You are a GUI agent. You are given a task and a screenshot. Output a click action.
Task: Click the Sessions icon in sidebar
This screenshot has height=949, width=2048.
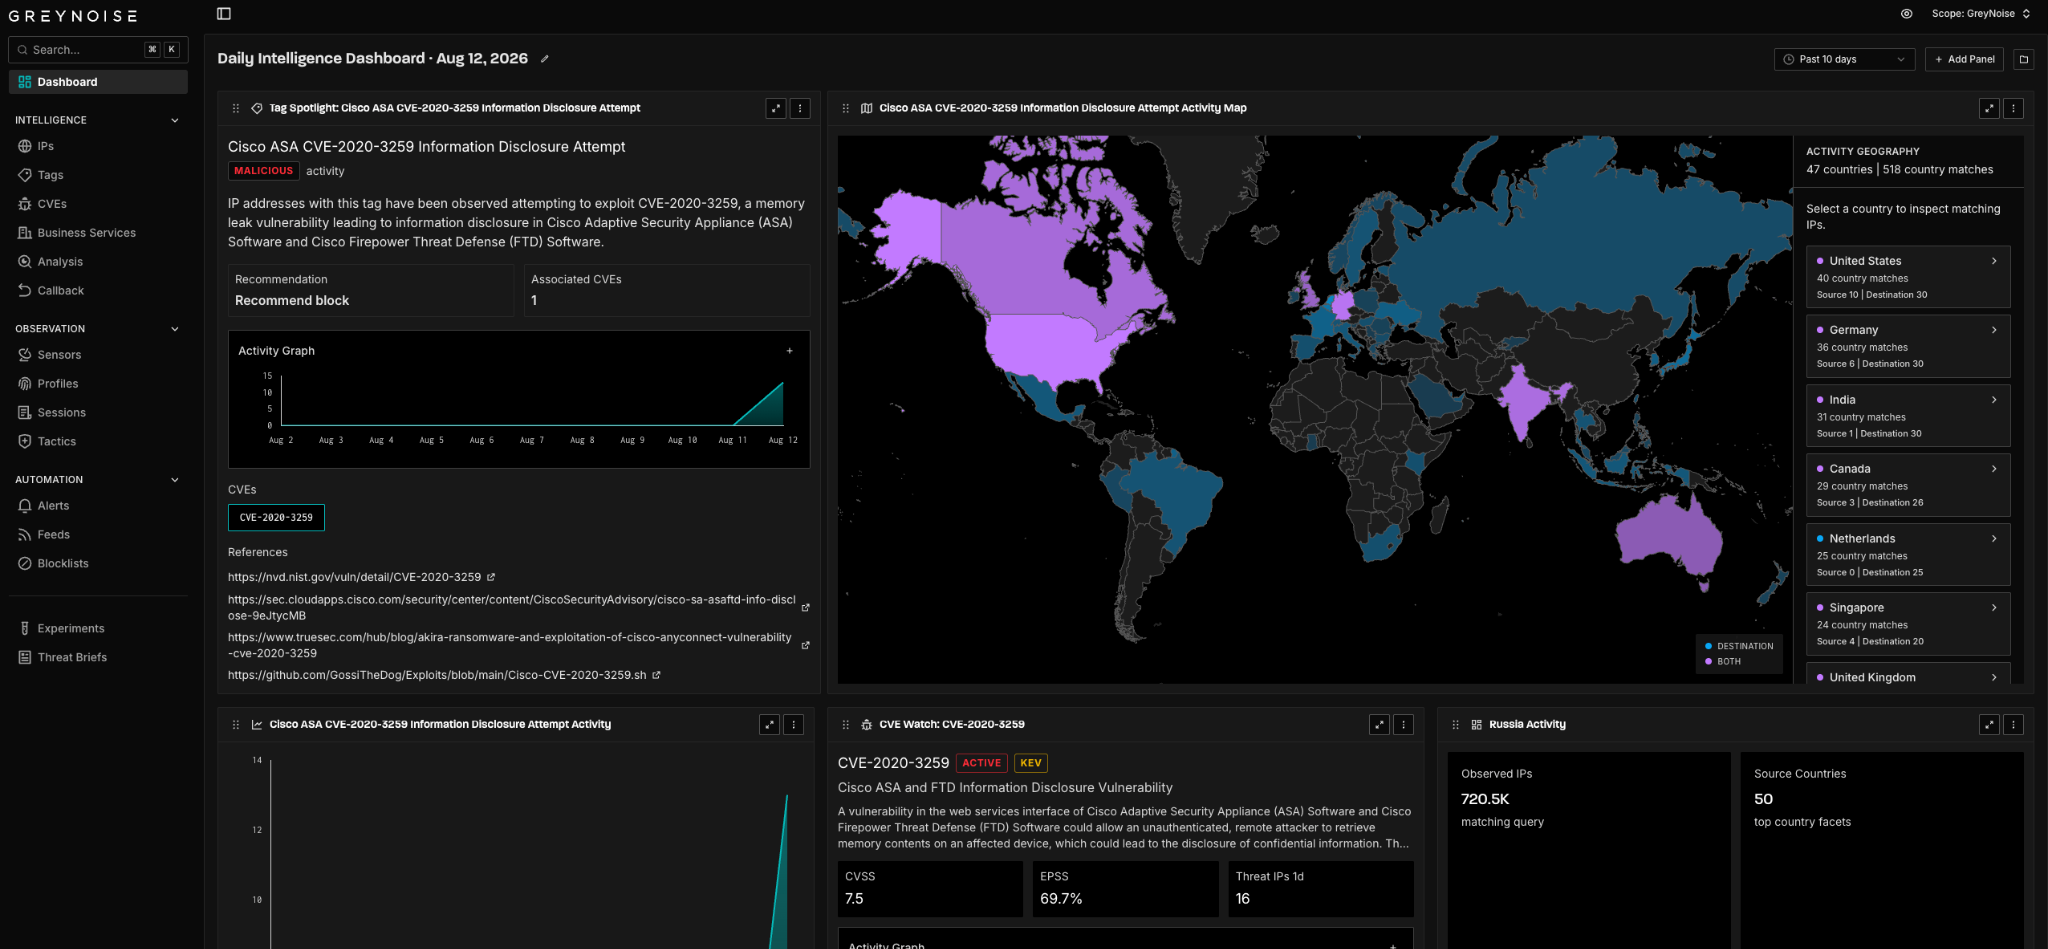(x=25, y=413)
